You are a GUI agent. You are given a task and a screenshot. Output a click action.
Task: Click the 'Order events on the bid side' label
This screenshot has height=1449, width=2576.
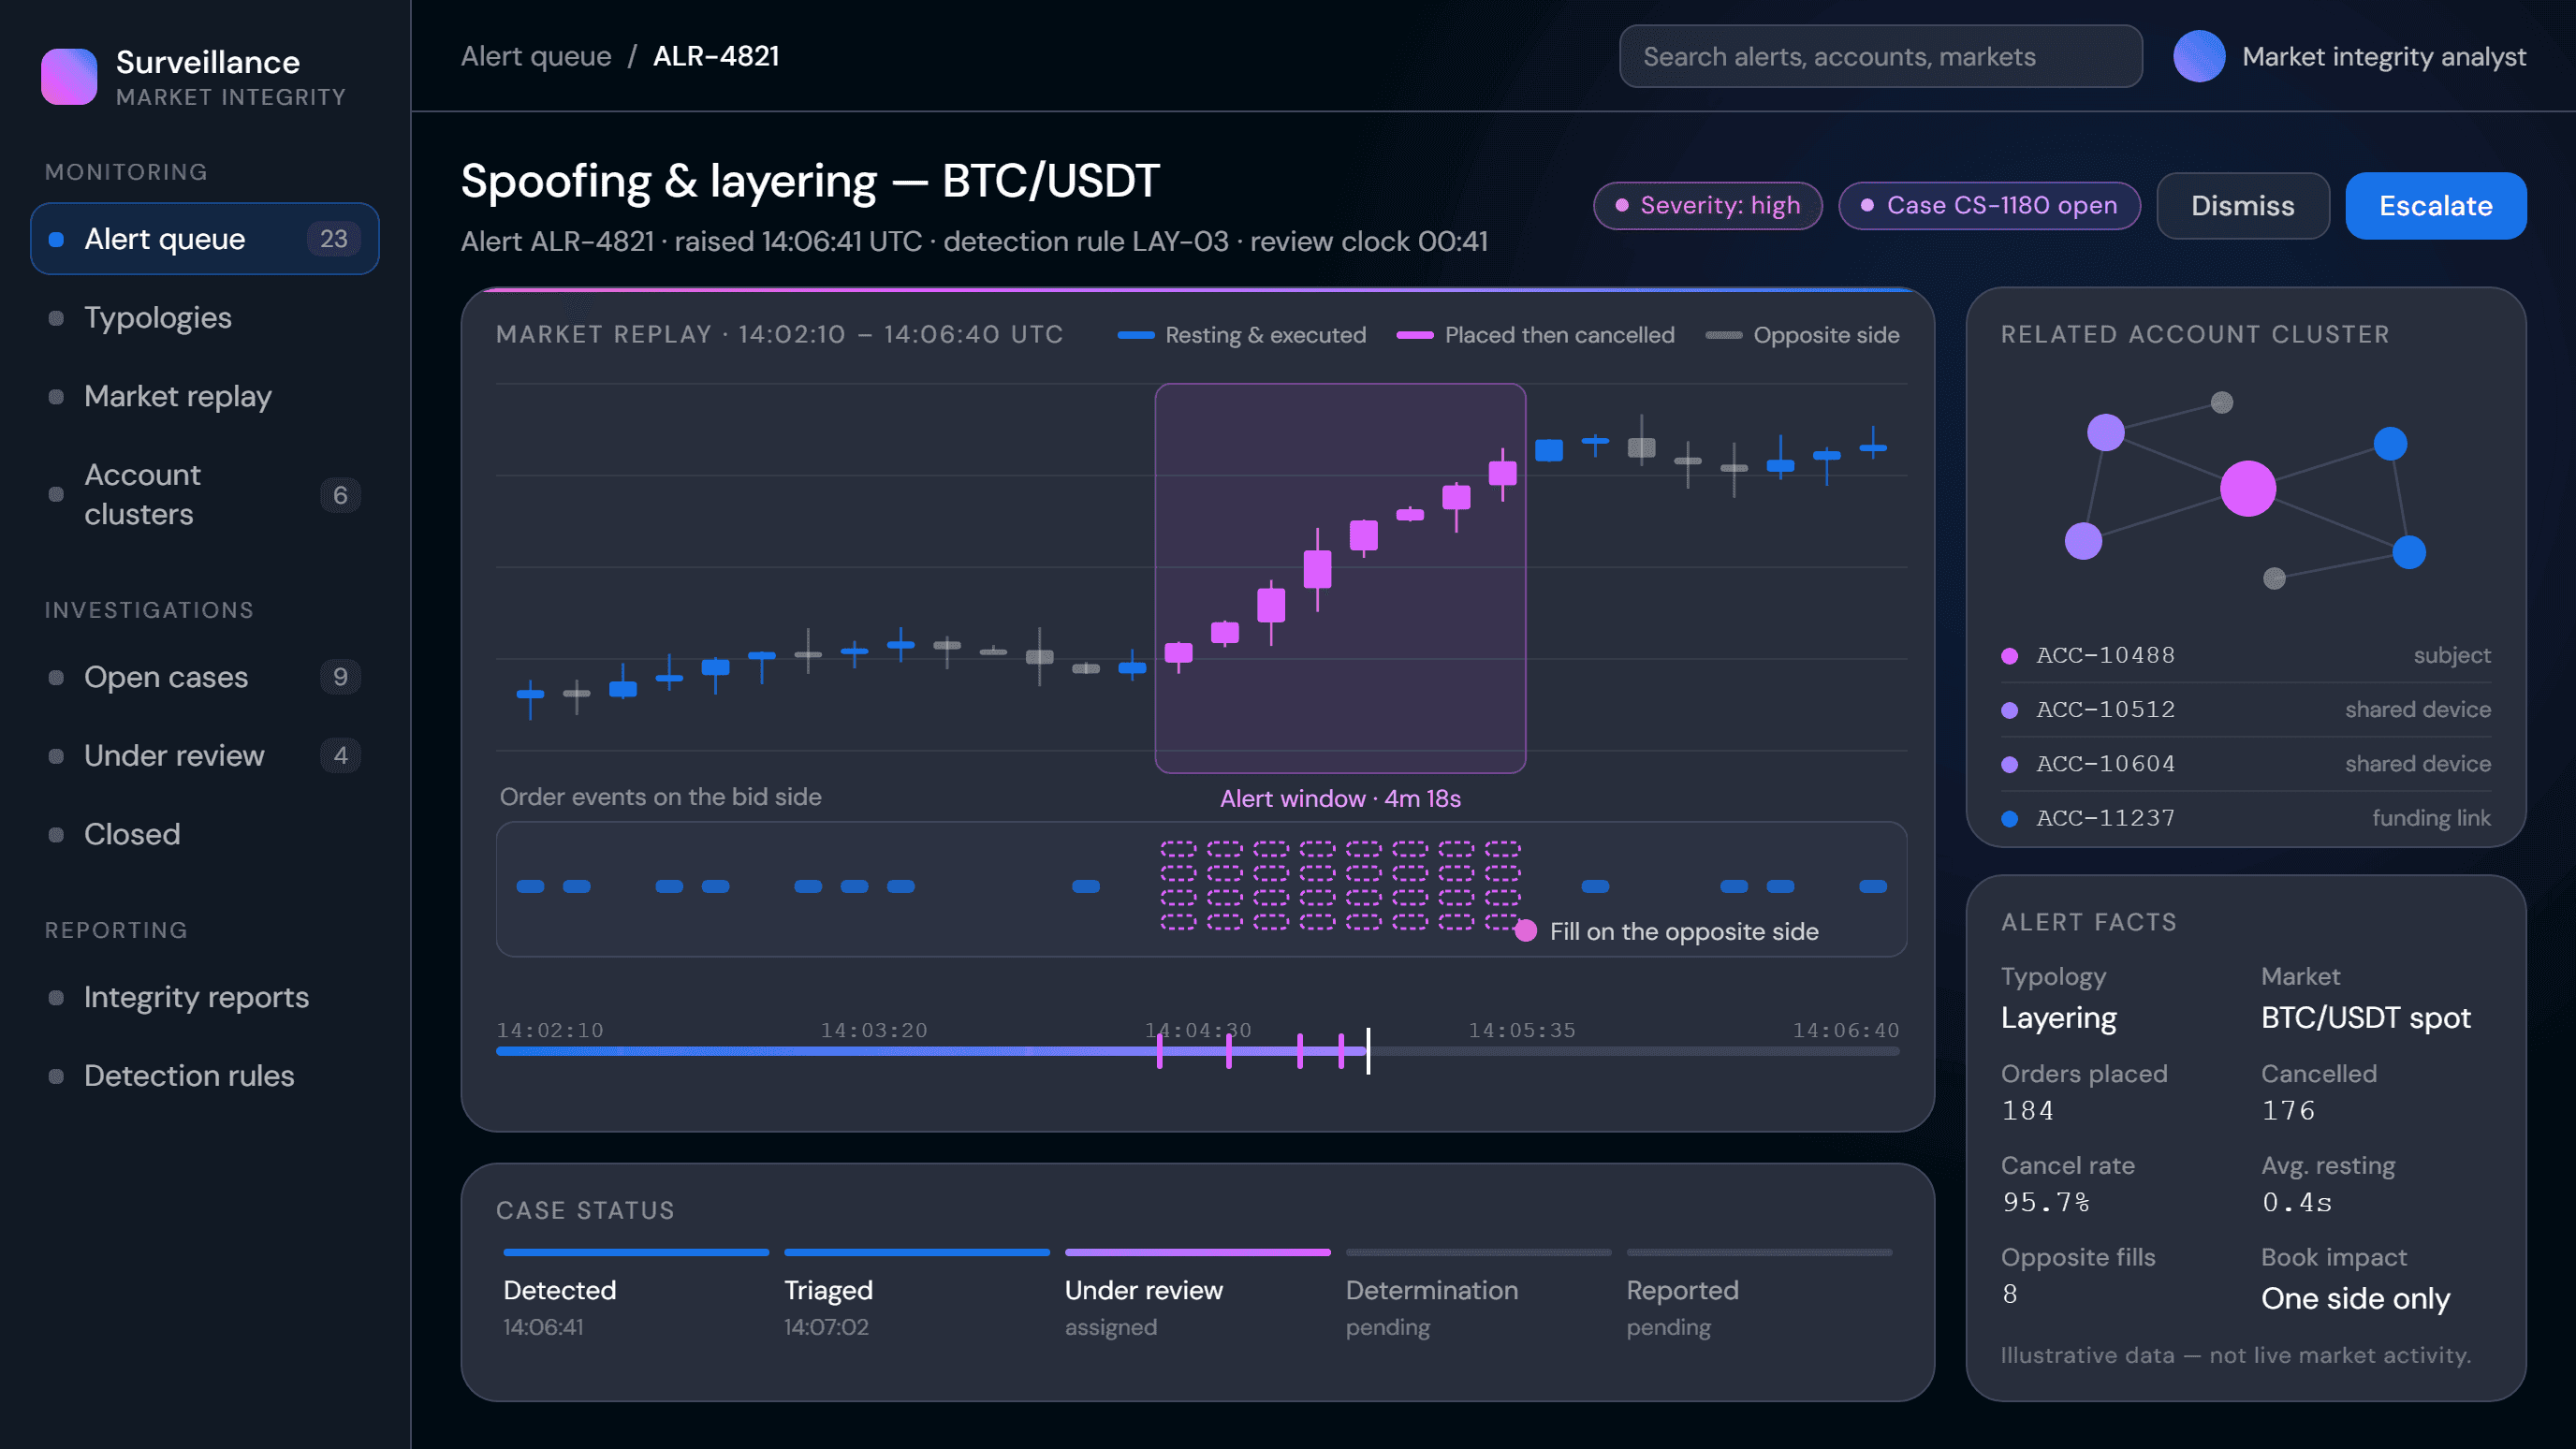(661, 797)
